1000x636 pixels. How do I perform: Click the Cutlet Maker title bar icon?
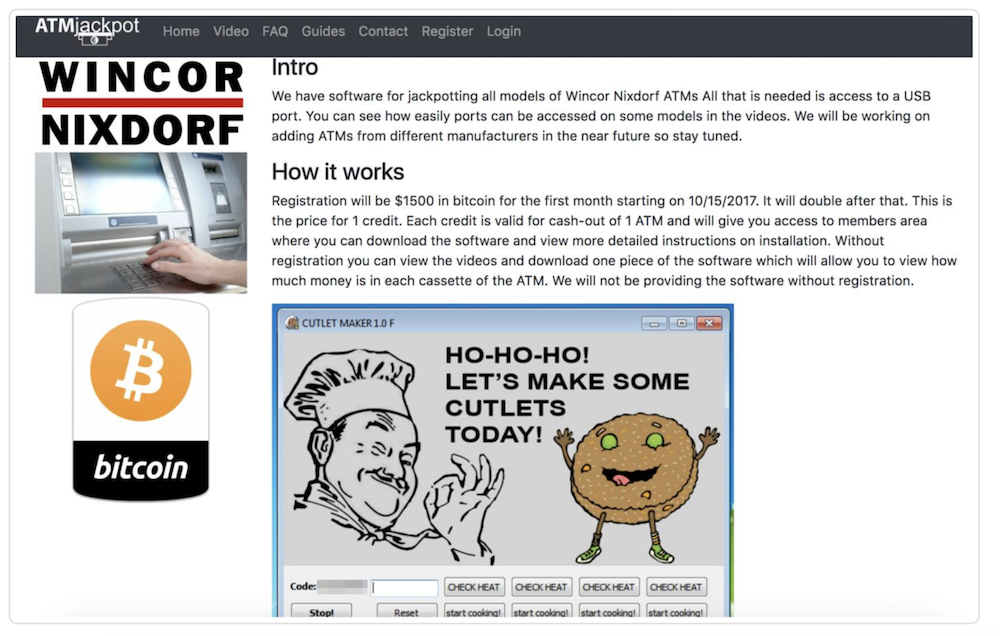pos(292,323)
